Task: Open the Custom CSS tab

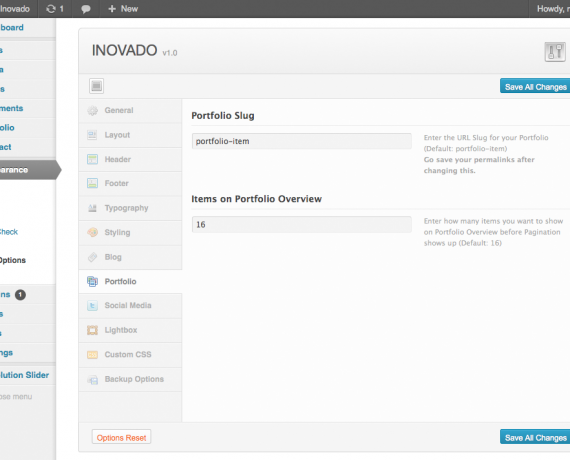Action: [130, 355]
